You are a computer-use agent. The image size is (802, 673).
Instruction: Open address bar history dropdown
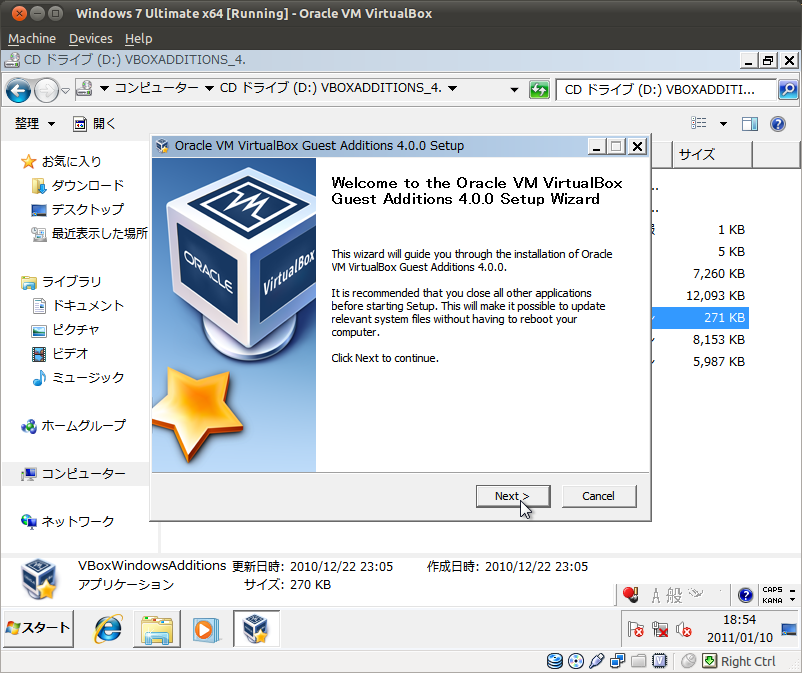pos(514,90)
